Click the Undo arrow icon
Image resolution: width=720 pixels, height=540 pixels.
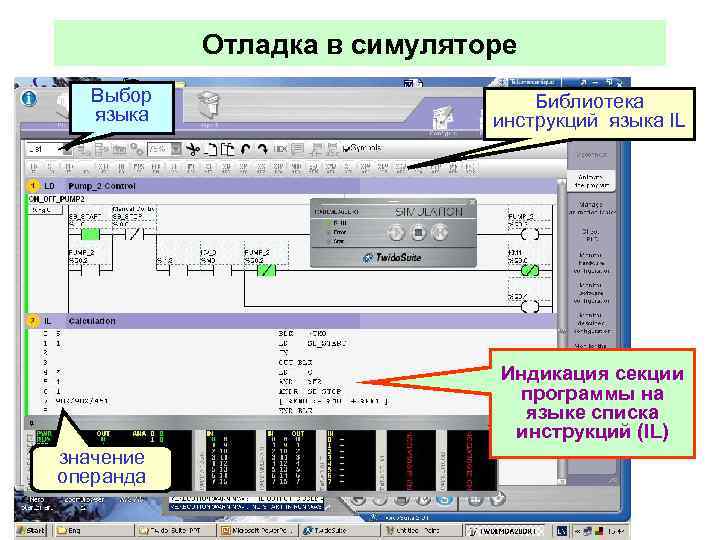pos(246,149)
